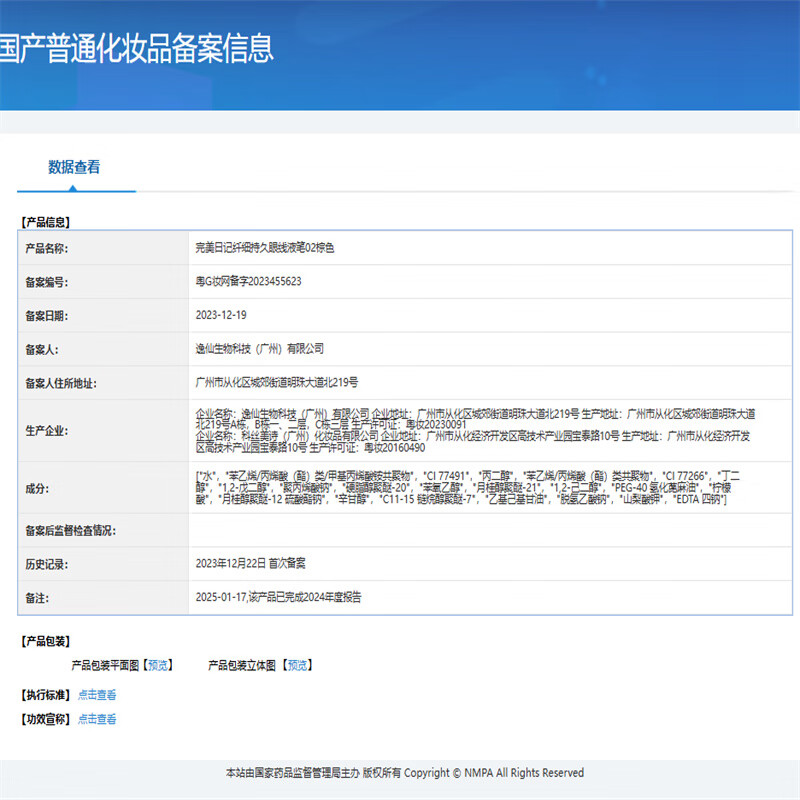The image size is (800, 800).
Task: Select the product name 完美日记纤细持久眼线液笔02棕色
Action: tap(265, 247)
